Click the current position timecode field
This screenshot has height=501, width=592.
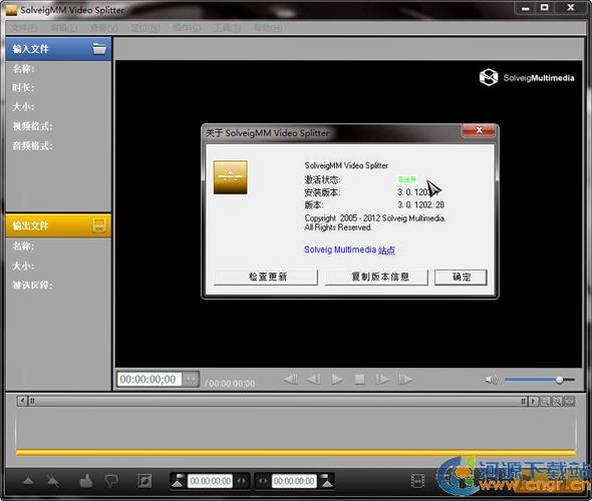click(x=149, y=379)
